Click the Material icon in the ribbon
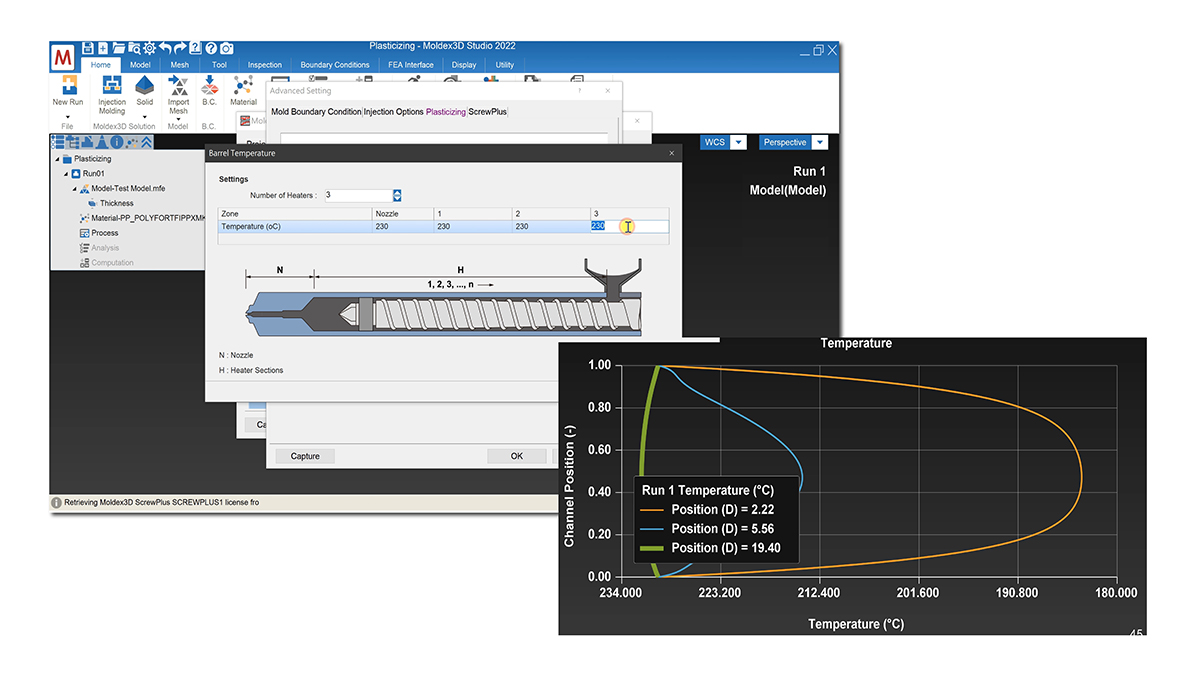This screenshot has width=1200, height=675. tap(243, 85)
